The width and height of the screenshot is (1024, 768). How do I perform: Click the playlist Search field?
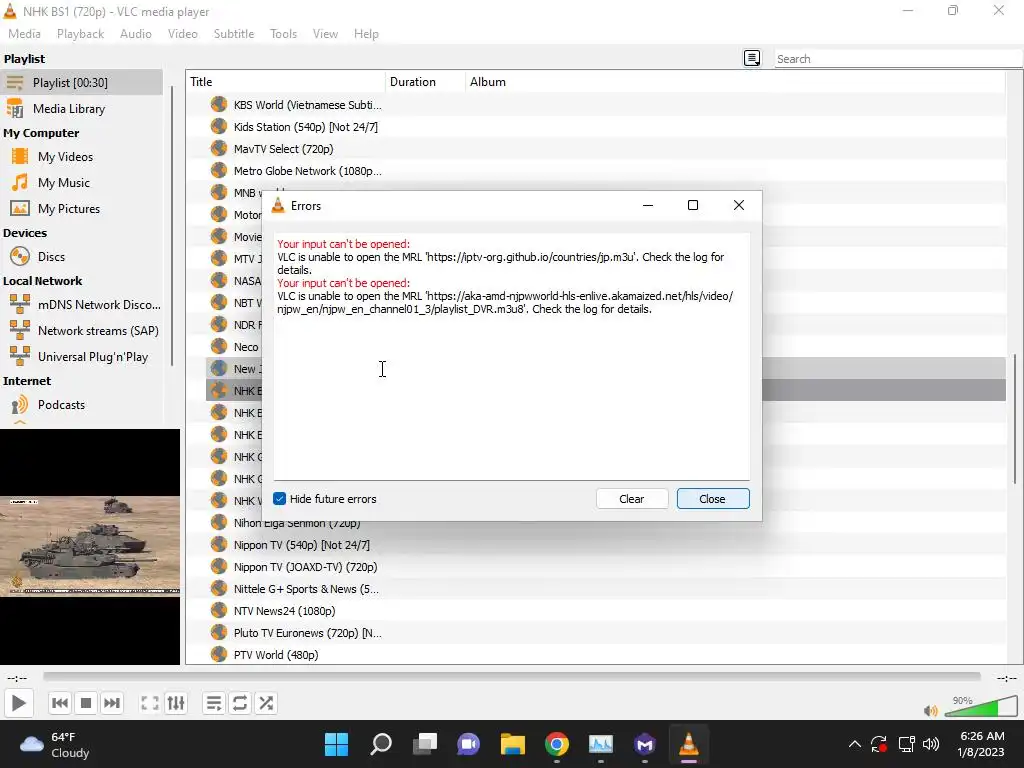point(898,59)
